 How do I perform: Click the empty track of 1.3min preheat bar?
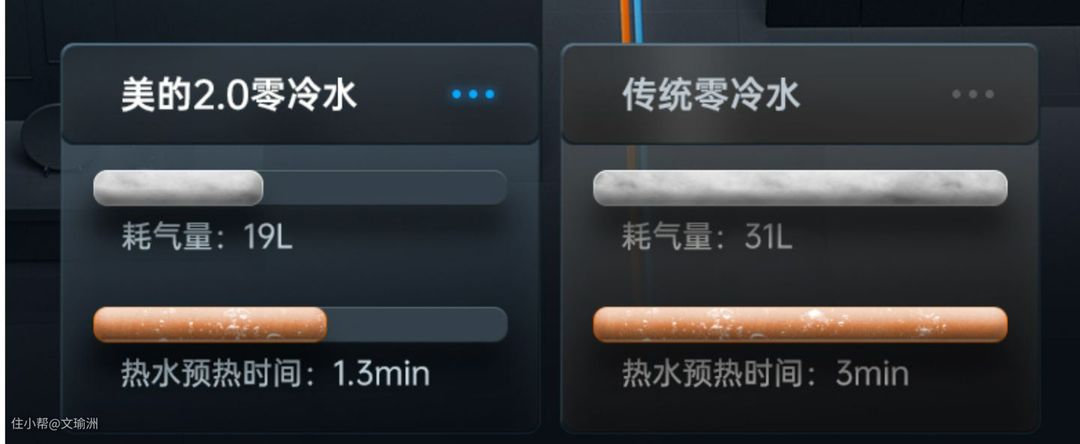coord(417,324)
